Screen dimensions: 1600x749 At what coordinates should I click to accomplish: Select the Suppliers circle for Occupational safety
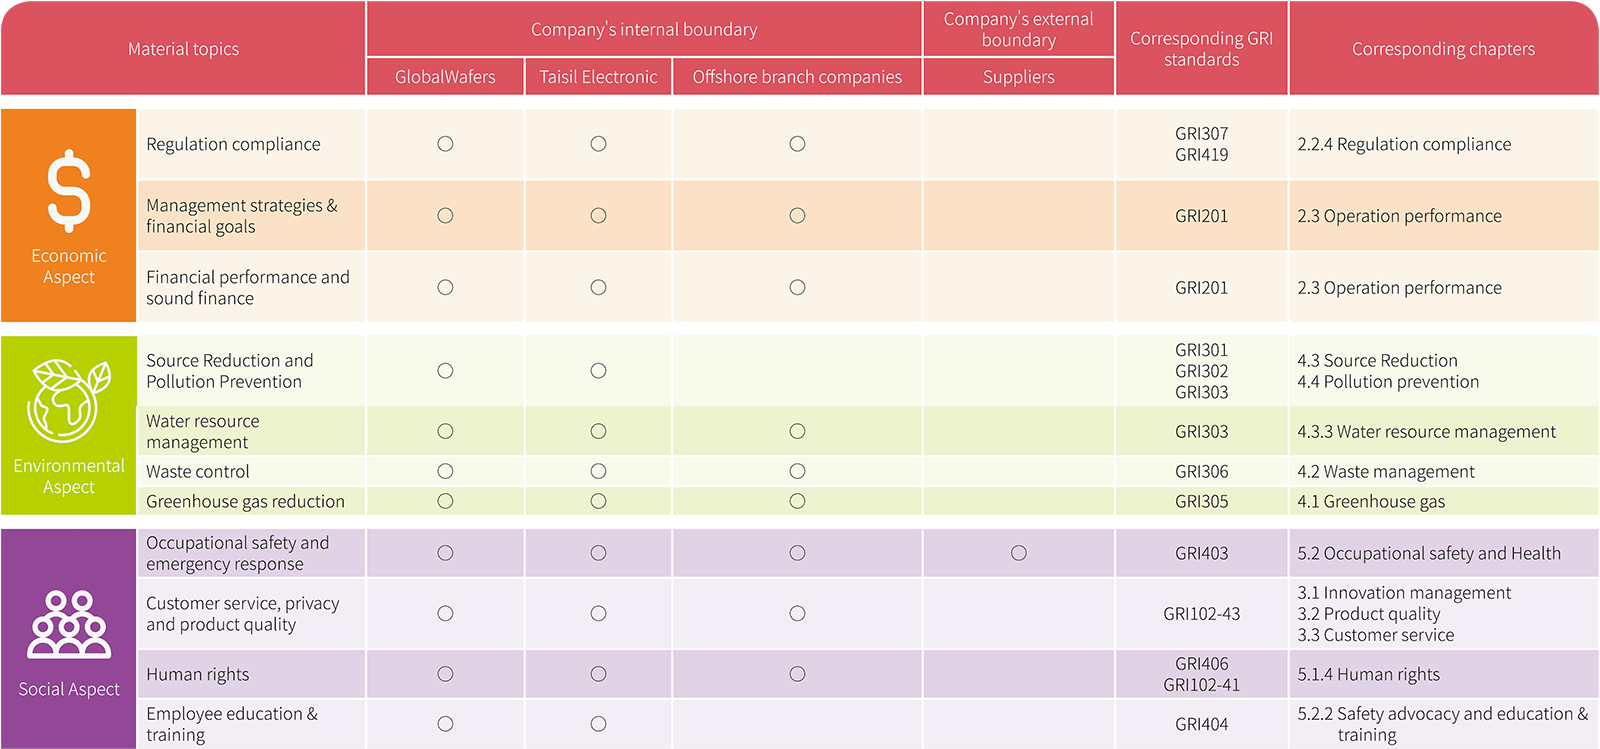pos(1018,553)
